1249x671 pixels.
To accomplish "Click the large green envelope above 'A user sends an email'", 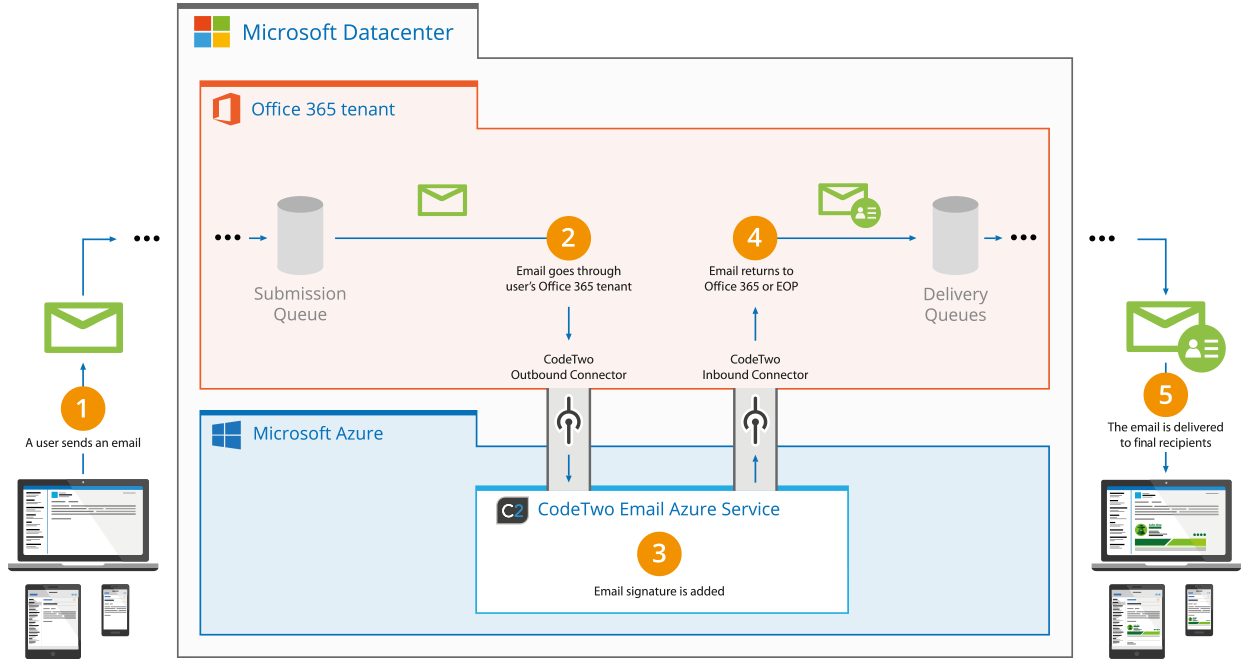I will click(83, 327).
